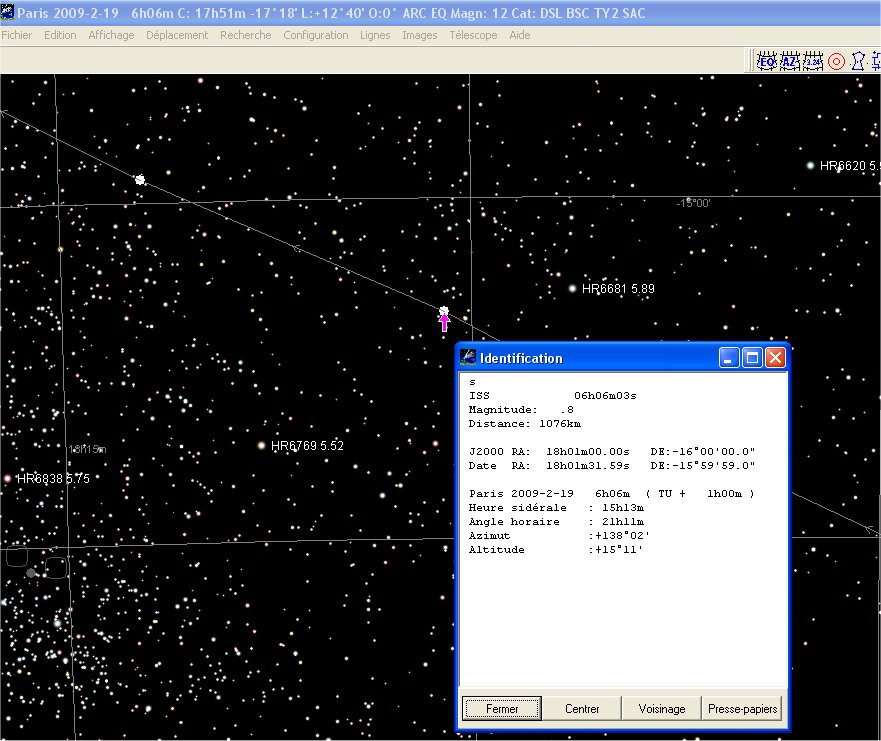Click the application icon in main title bar

(x=7, y=12)
